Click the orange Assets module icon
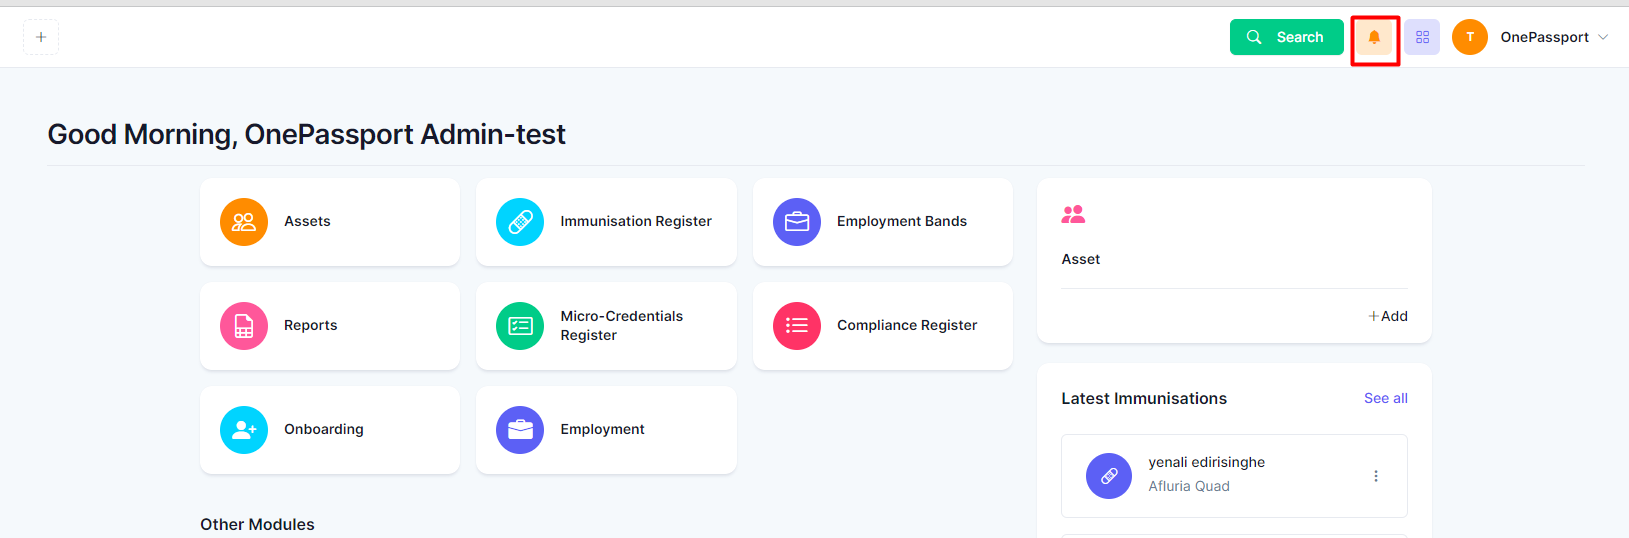Viewport: 1629px width, 538px height. point(244,222)
